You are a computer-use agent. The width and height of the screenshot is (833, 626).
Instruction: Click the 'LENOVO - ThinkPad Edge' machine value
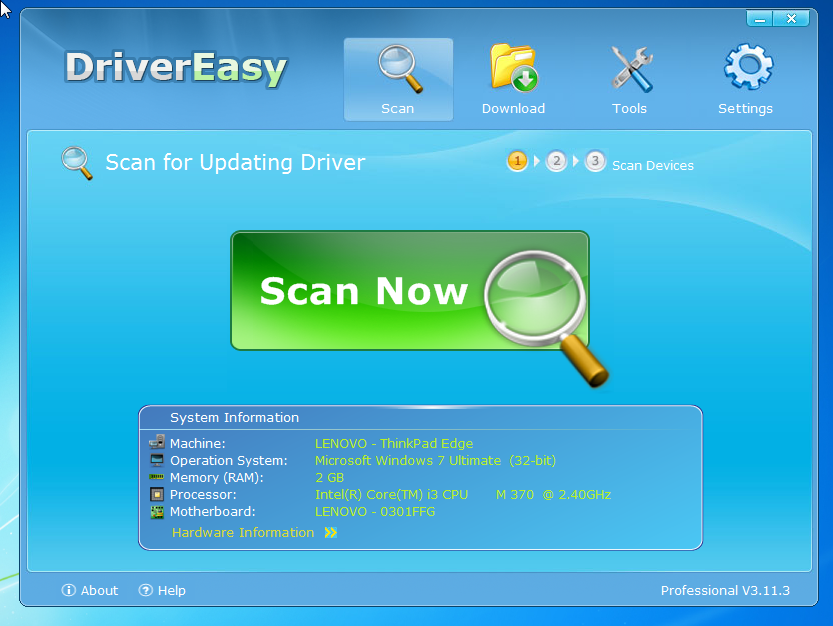point(394,444)
